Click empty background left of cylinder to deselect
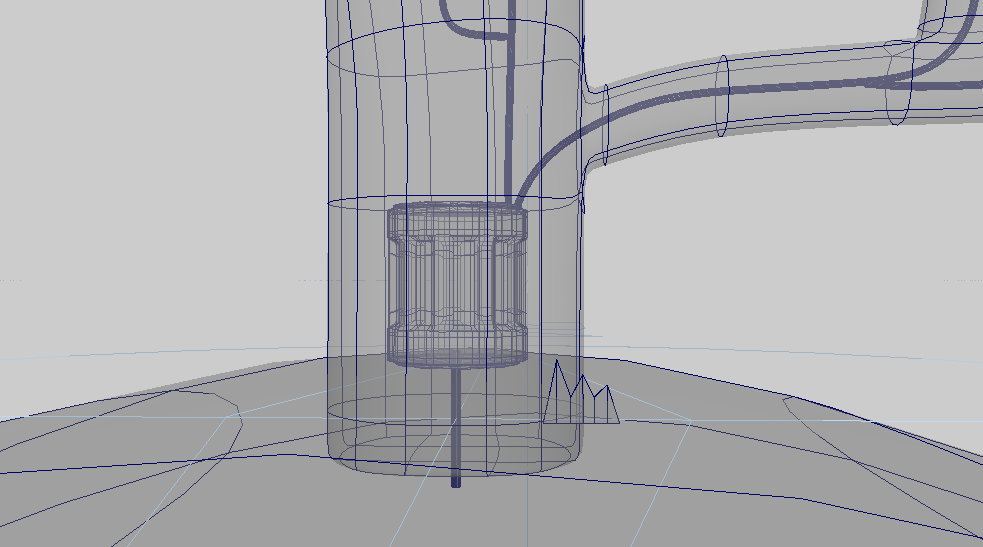The image size is (983, 547). 150,150
